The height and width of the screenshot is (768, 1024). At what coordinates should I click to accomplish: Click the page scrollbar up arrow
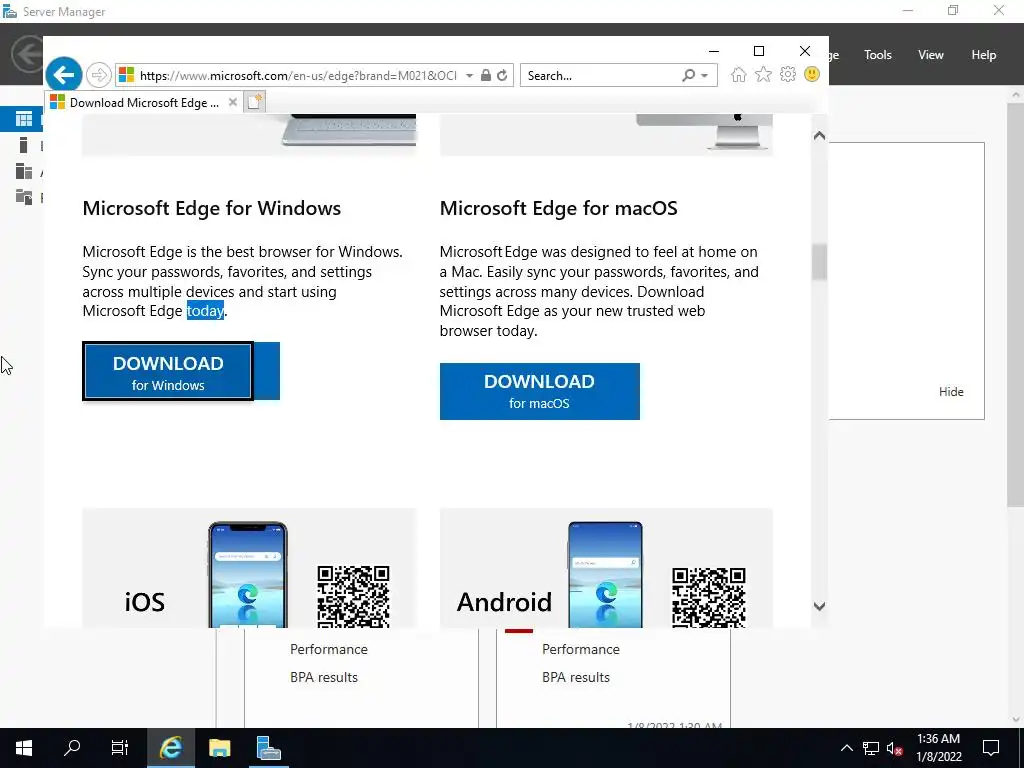tap(820, 136)
